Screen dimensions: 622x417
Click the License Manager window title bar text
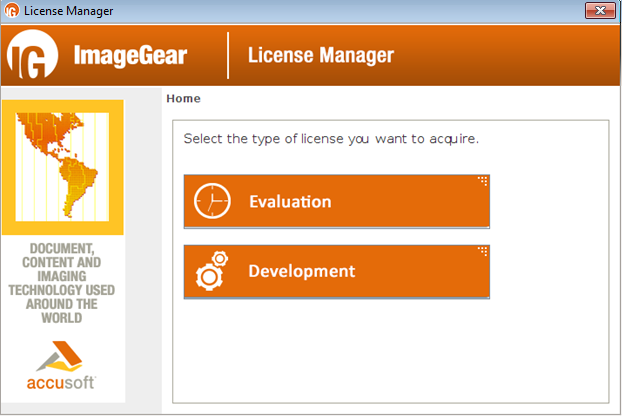point(68,11)
